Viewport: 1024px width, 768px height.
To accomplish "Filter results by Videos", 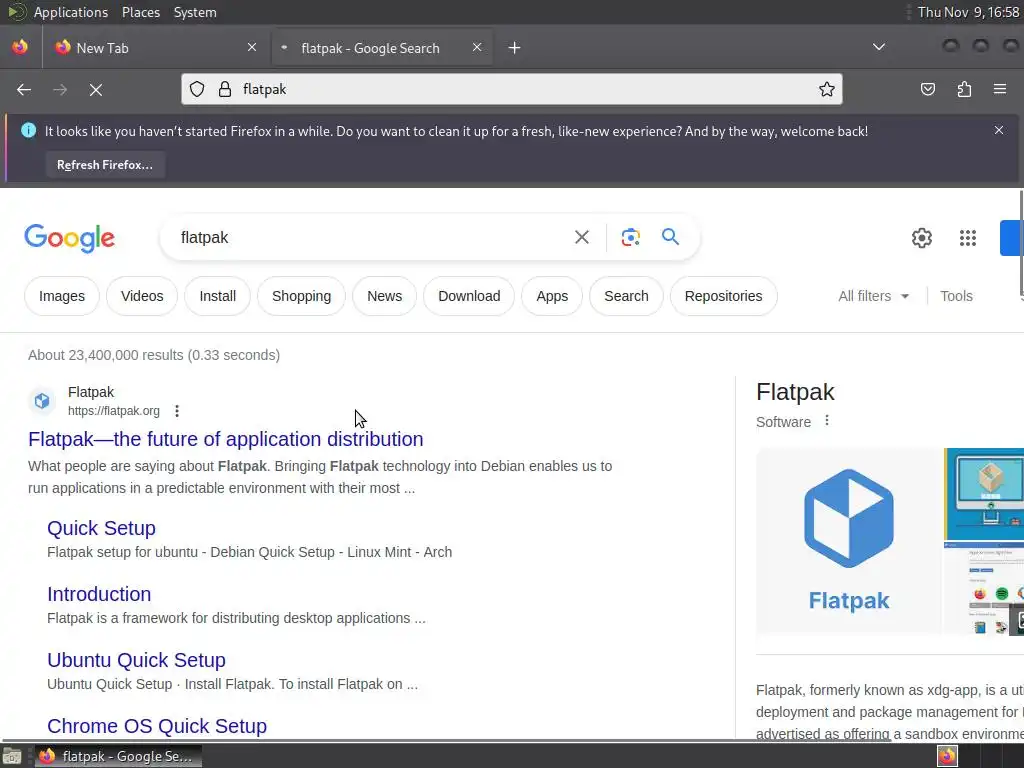I will (142, 296).
